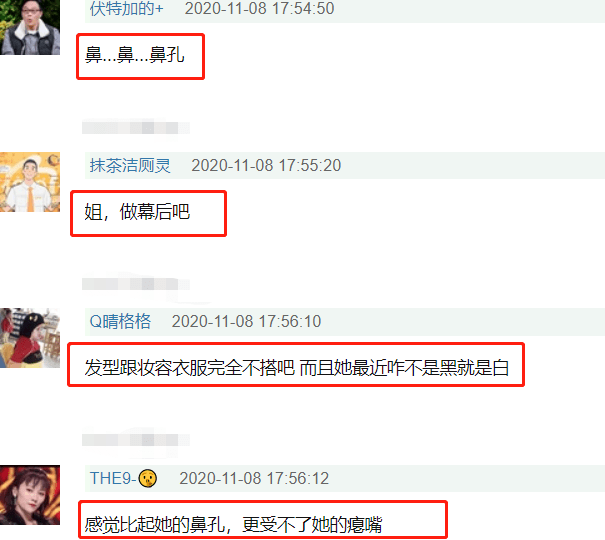Select the comment 鼻...鼻...鼻孔

(135, 54)
